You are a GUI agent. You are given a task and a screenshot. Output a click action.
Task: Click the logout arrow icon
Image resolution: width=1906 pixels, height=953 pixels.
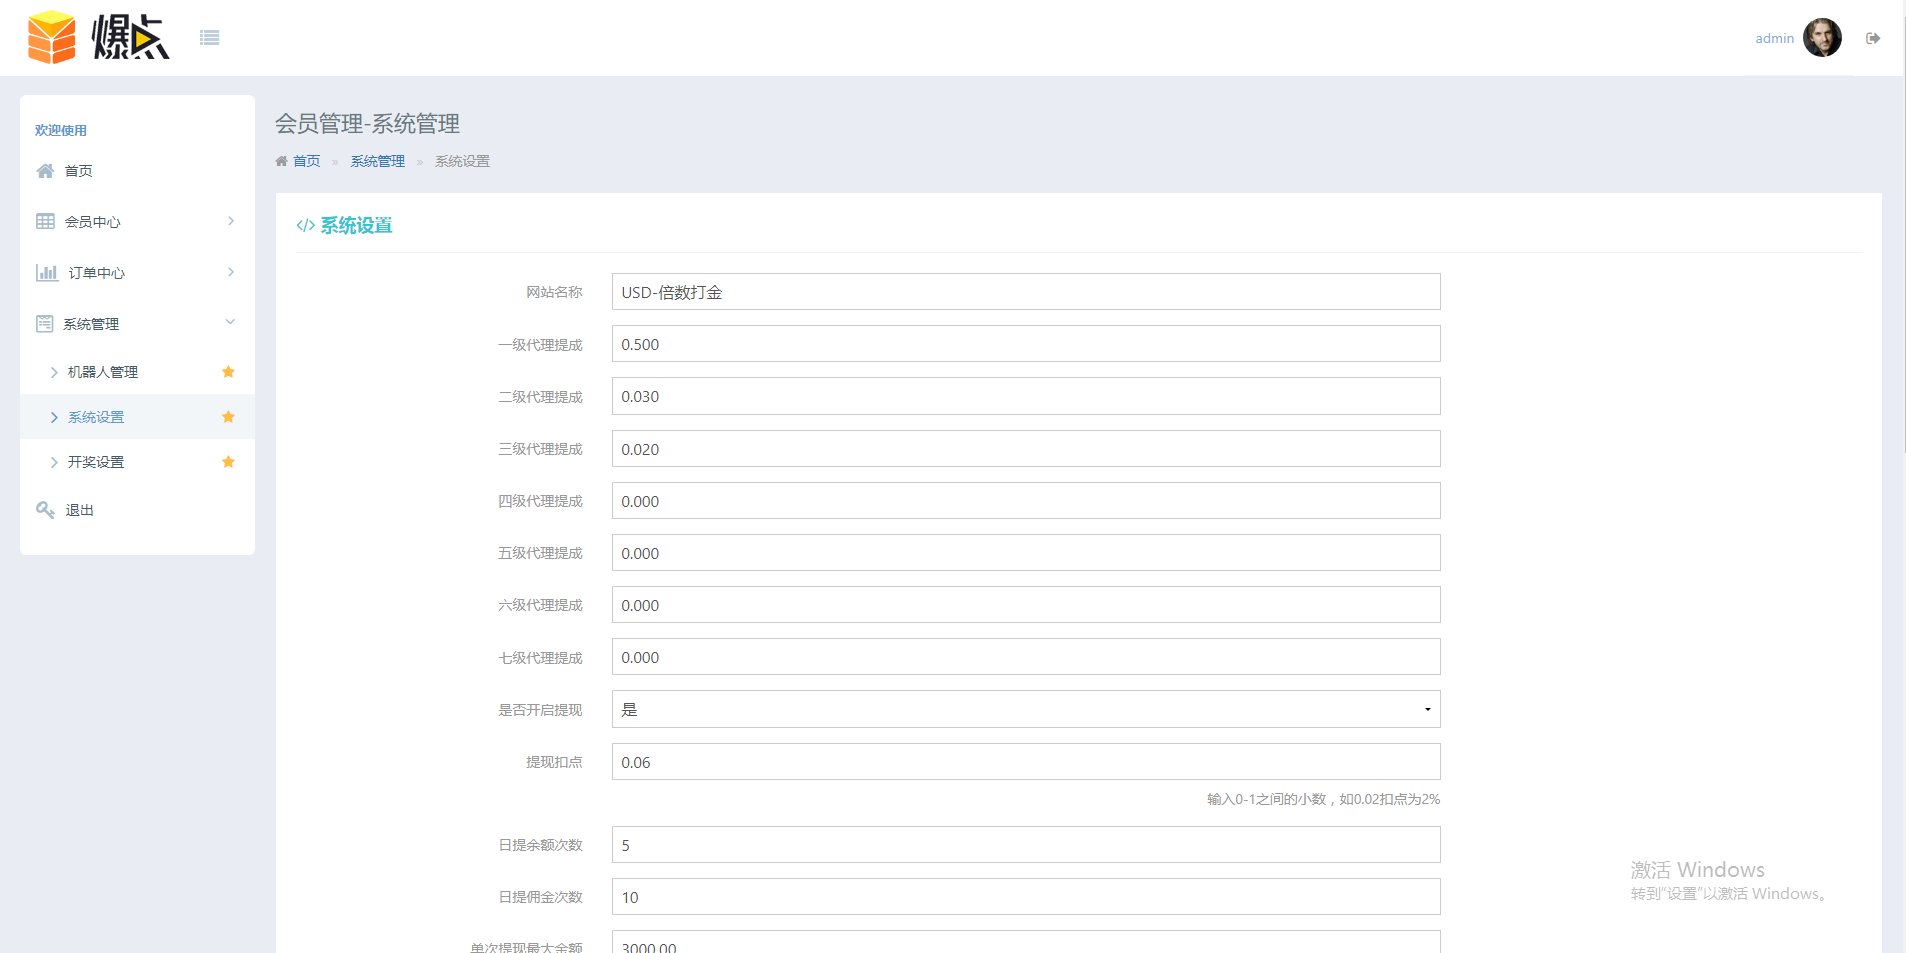[x=1873, y=38]
